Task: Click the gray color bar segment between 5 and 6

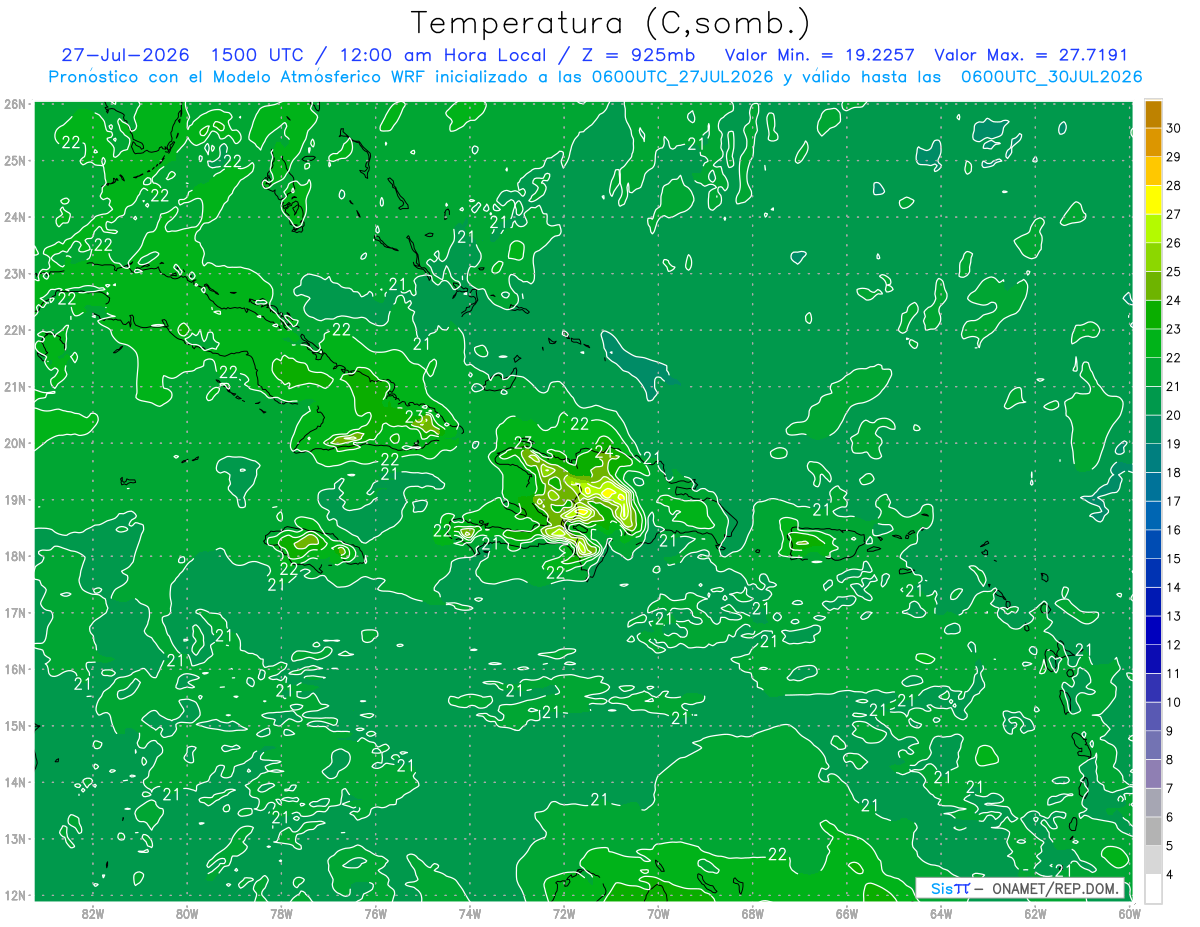Action: [x=1153, y=831]
